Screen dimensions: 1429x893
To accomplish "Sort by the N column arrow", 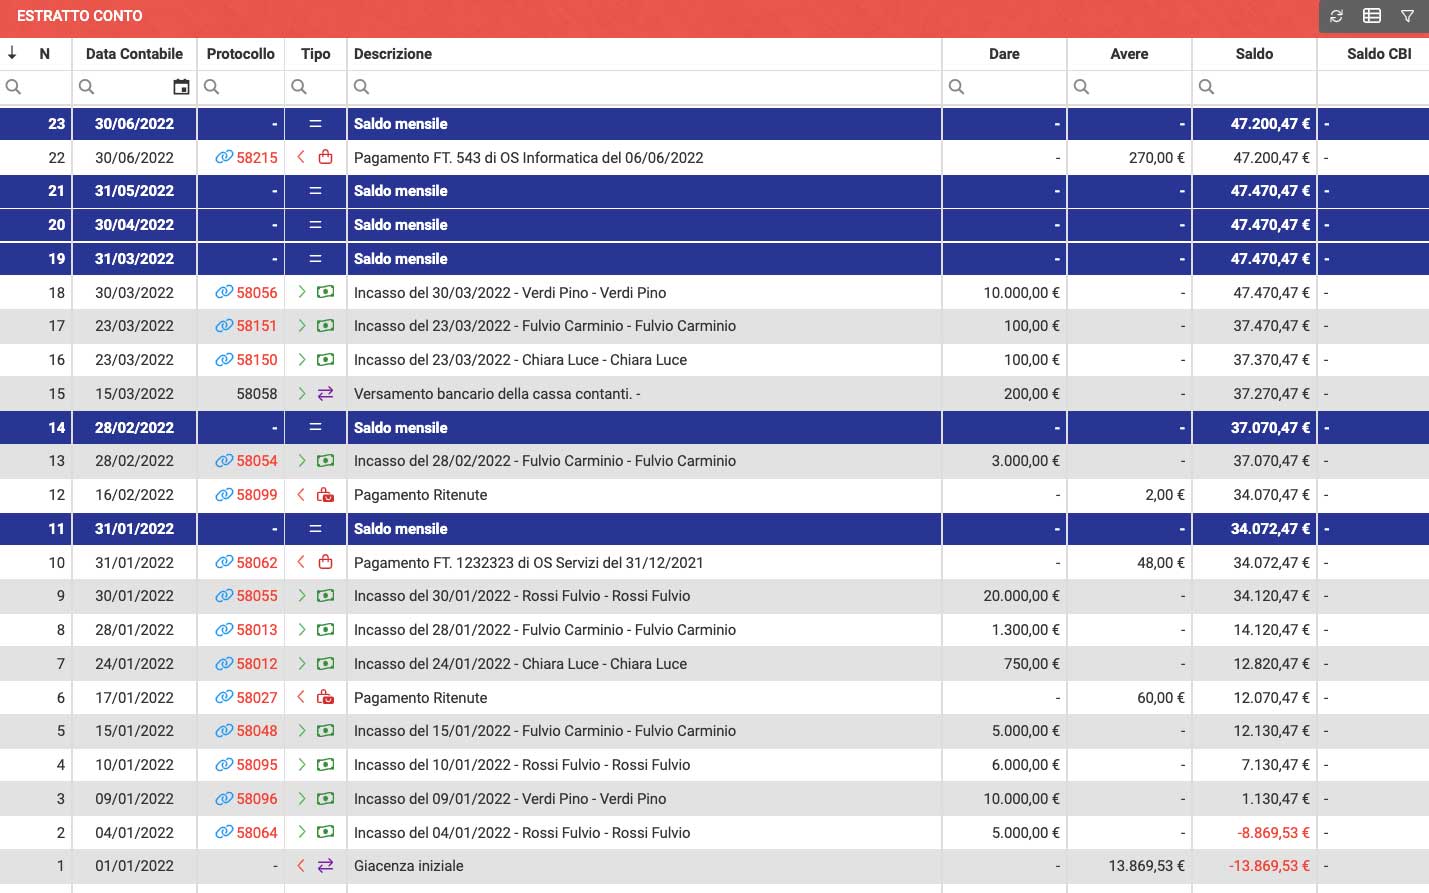I will pyautogui.click(x=12, y=53).
